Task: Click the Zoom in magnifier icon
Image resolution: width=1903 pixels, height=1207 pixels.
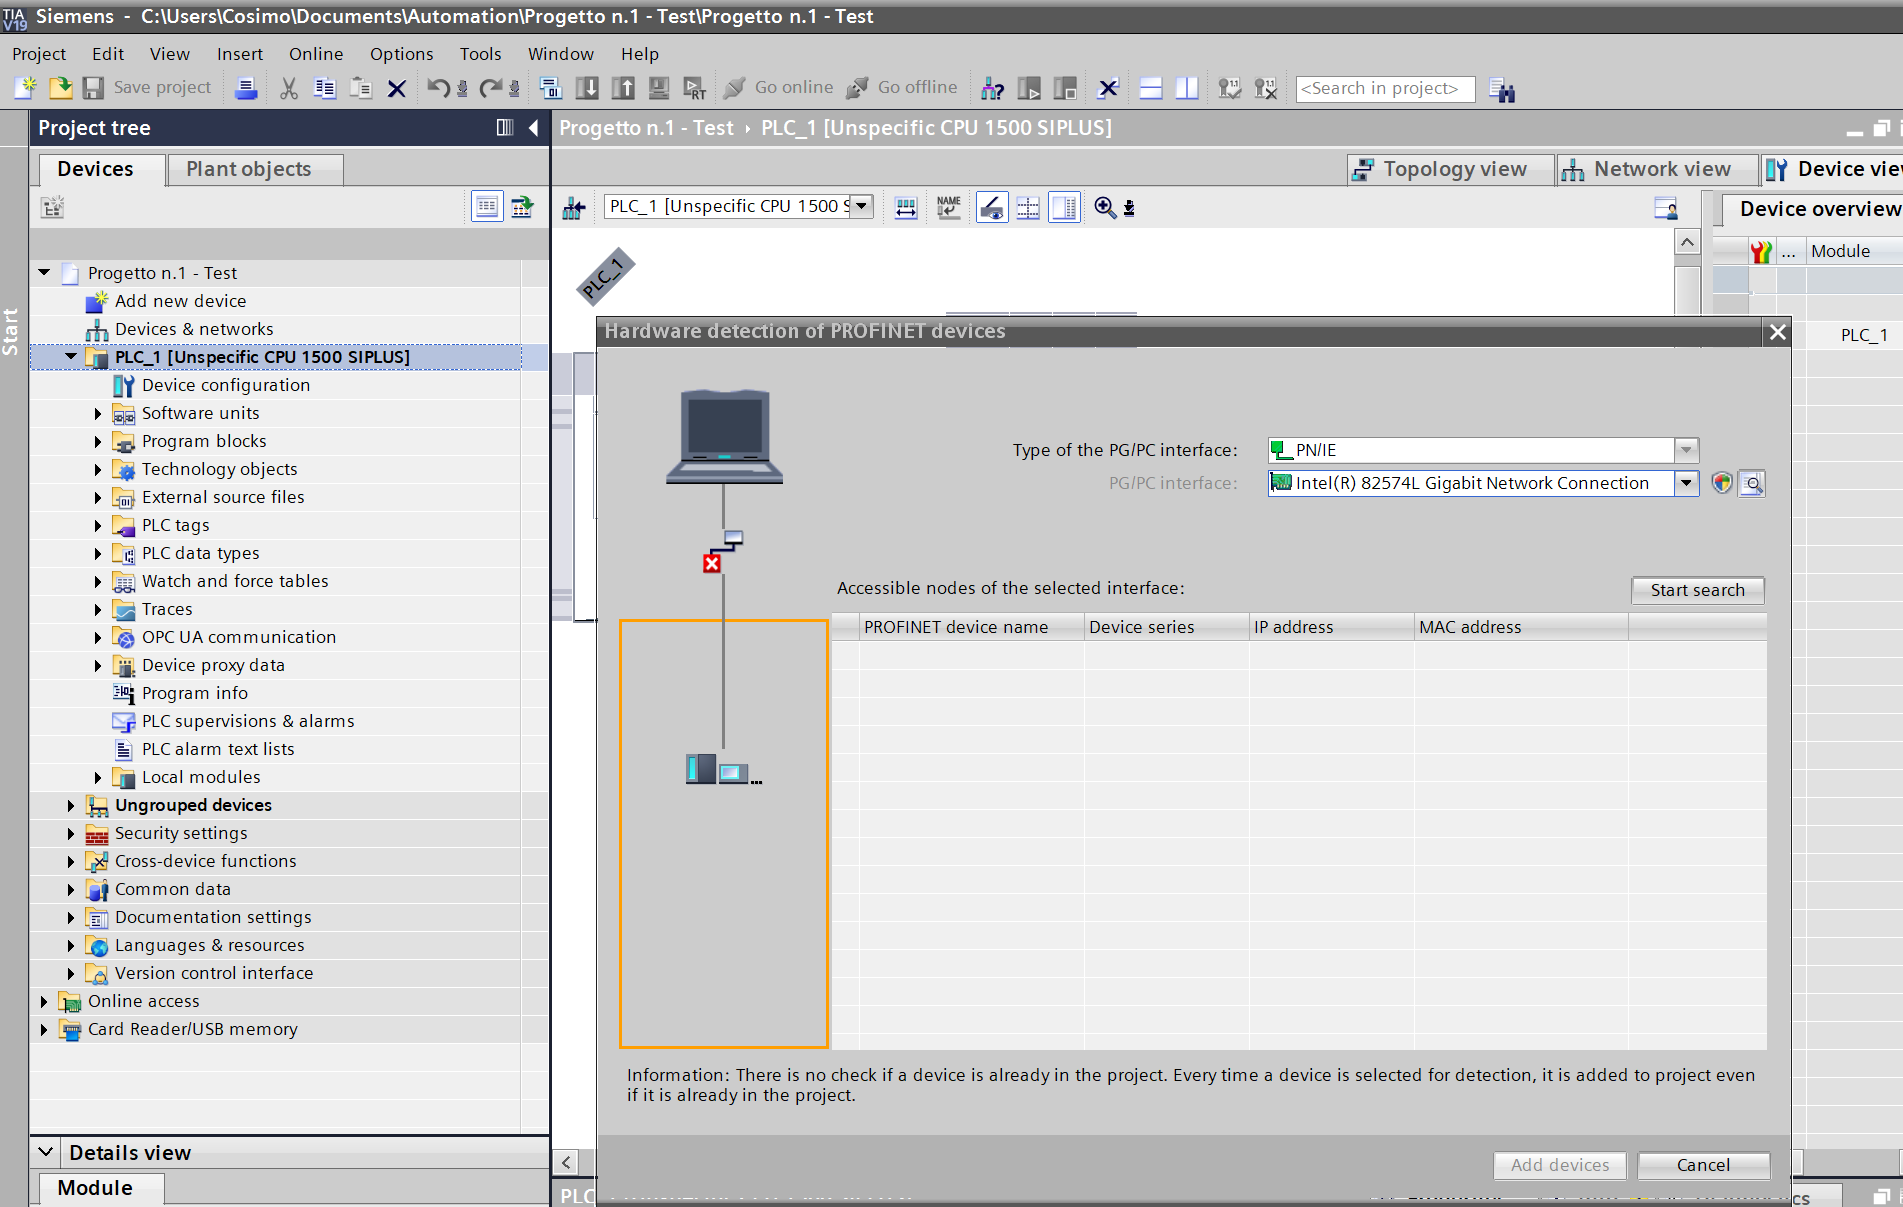Action: click(x=1104, y=207)
